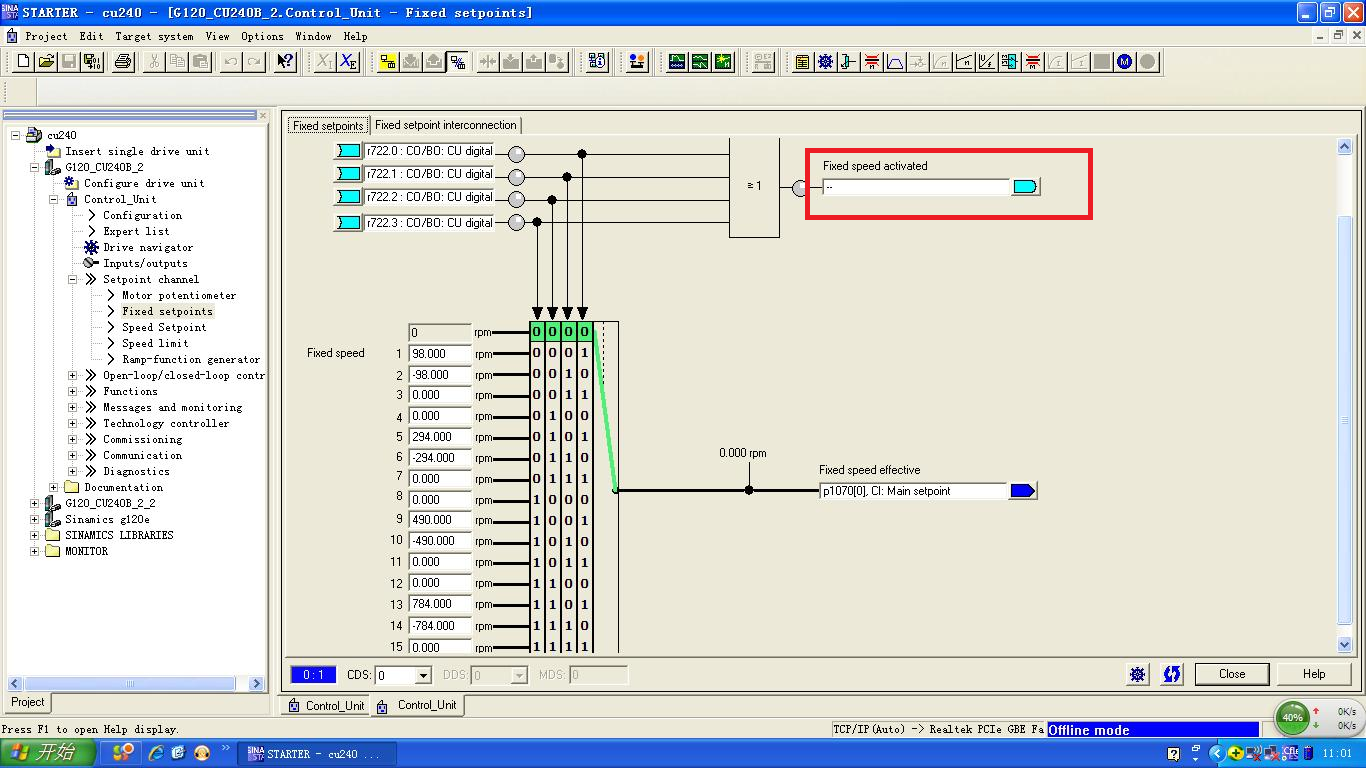Select the Fixed setpoints tab
The height and width of the screenshot is (768, 1366).
(328, 126)
